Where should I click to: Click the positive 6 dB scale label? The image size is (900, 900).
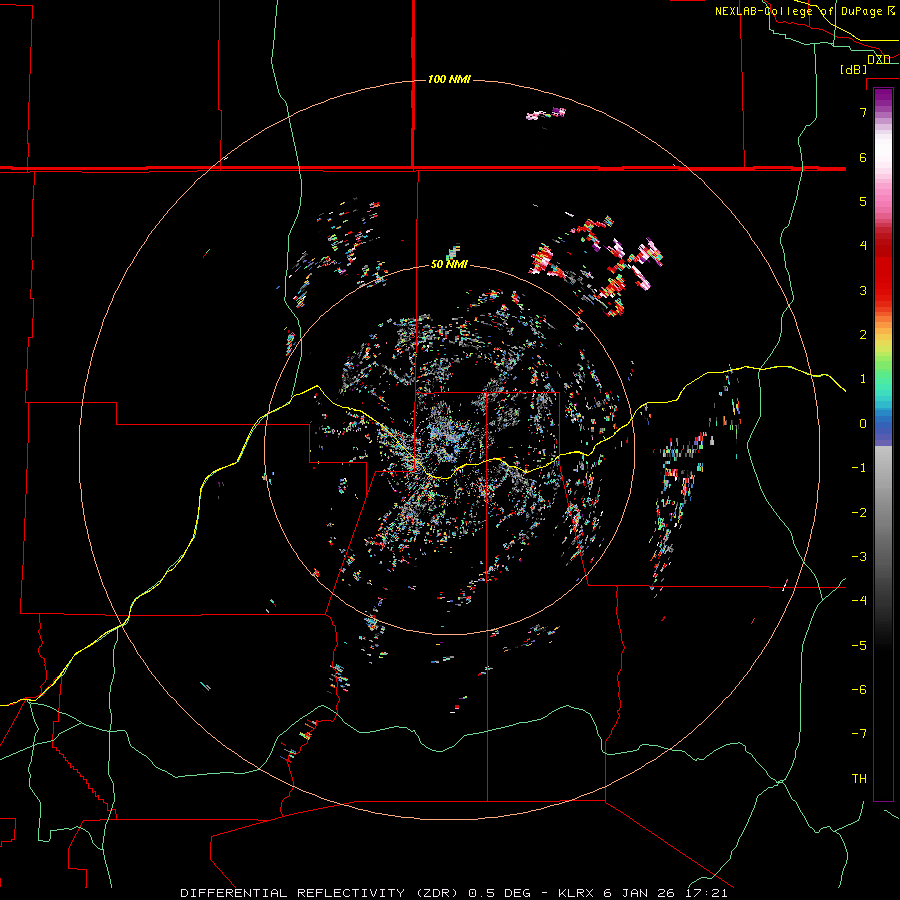coord(863,157)
